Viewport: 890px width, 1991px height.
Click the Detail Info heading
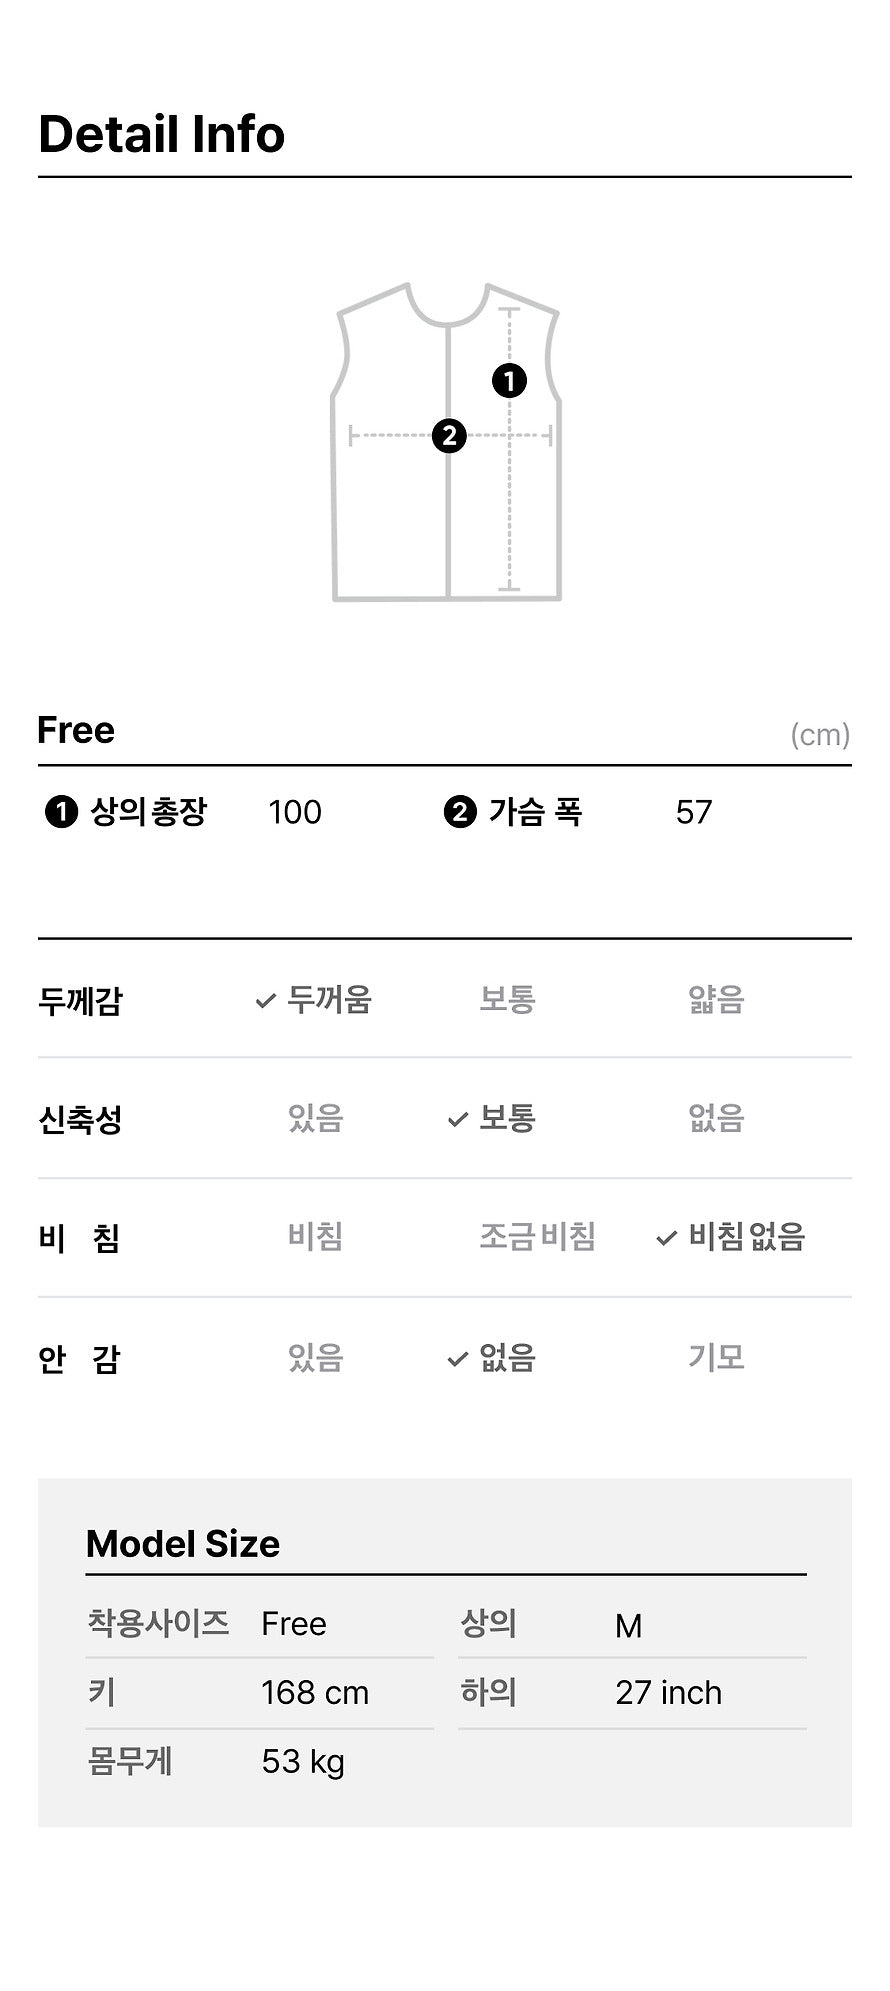162,135
